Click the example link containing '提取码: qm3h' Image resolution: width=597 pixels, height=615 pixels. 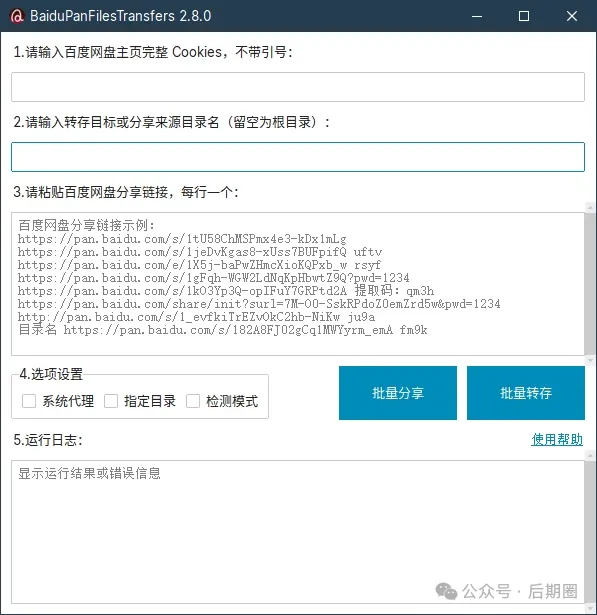tap(226, 291)
